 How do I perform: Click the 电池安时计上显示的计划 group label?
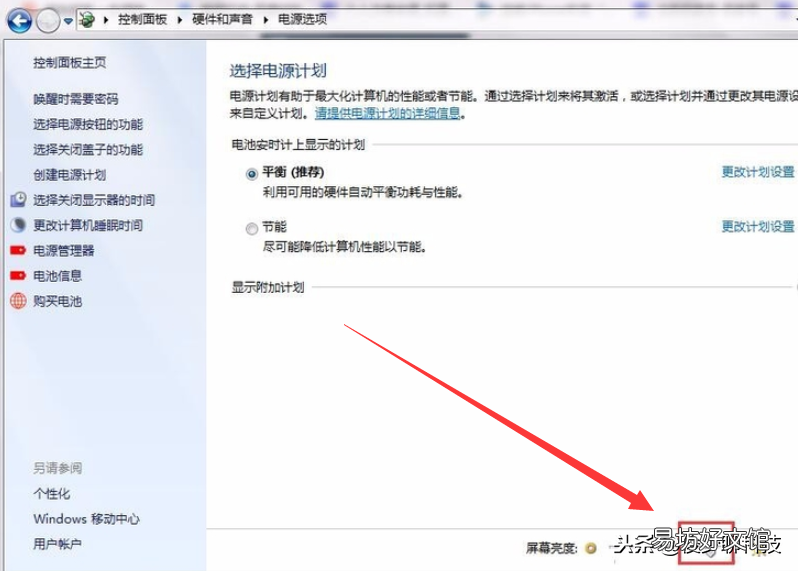[298, 145]
